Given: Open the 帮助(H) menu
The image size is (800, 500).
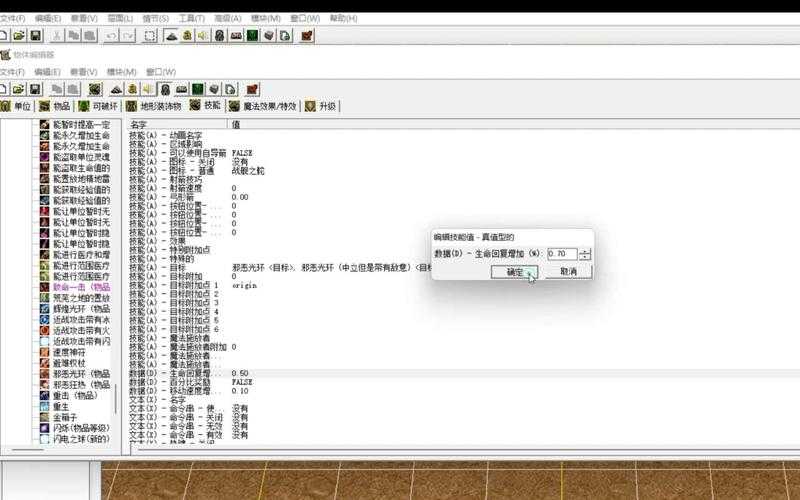Looking at the screenshot, I should tap(343, 18).
